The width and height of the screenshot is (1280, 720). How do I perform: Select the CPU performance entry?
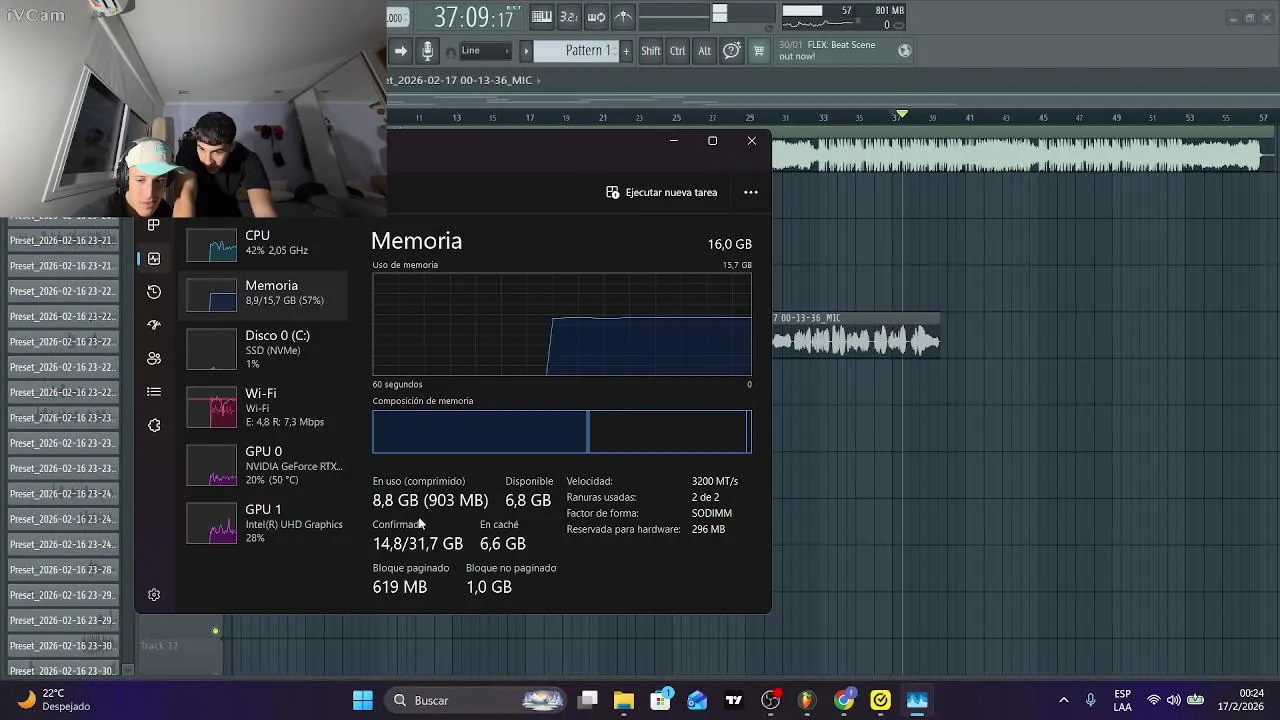(265, 243)
